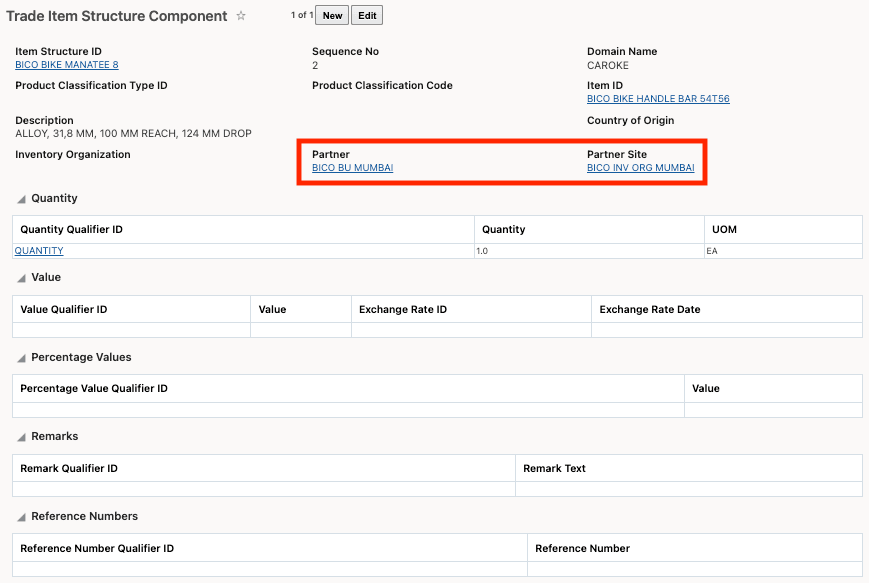
Task: Click the New button
Action: coord(332,16)
